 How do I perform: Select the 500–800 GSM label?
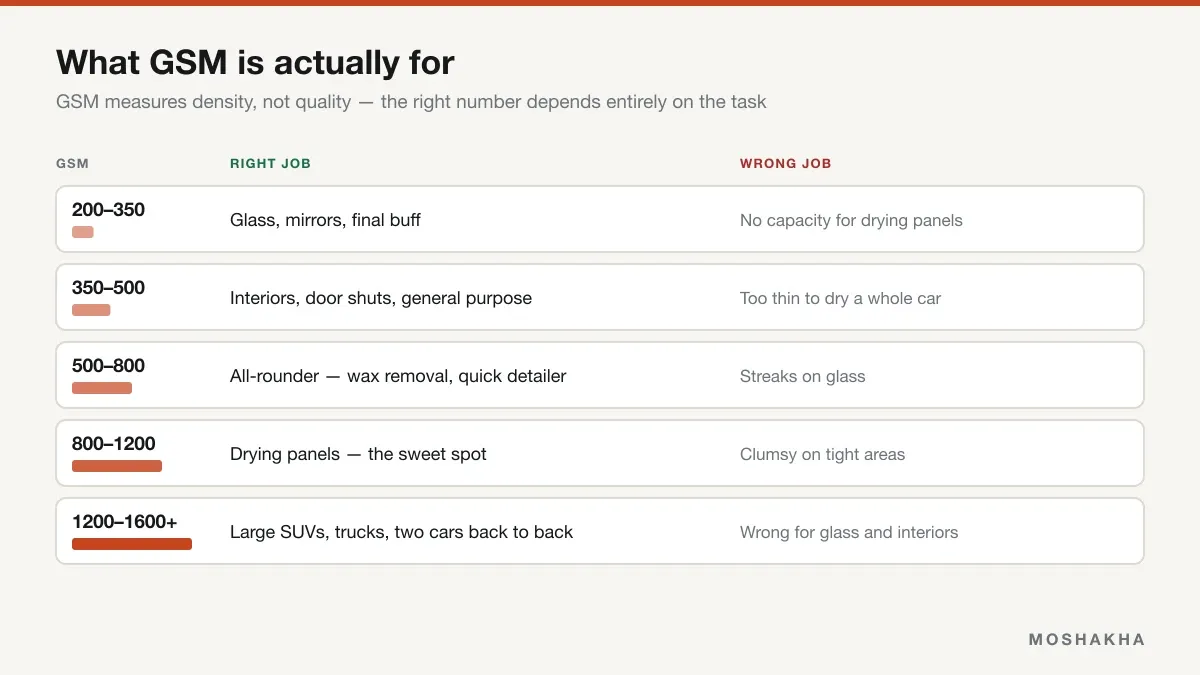108,366
